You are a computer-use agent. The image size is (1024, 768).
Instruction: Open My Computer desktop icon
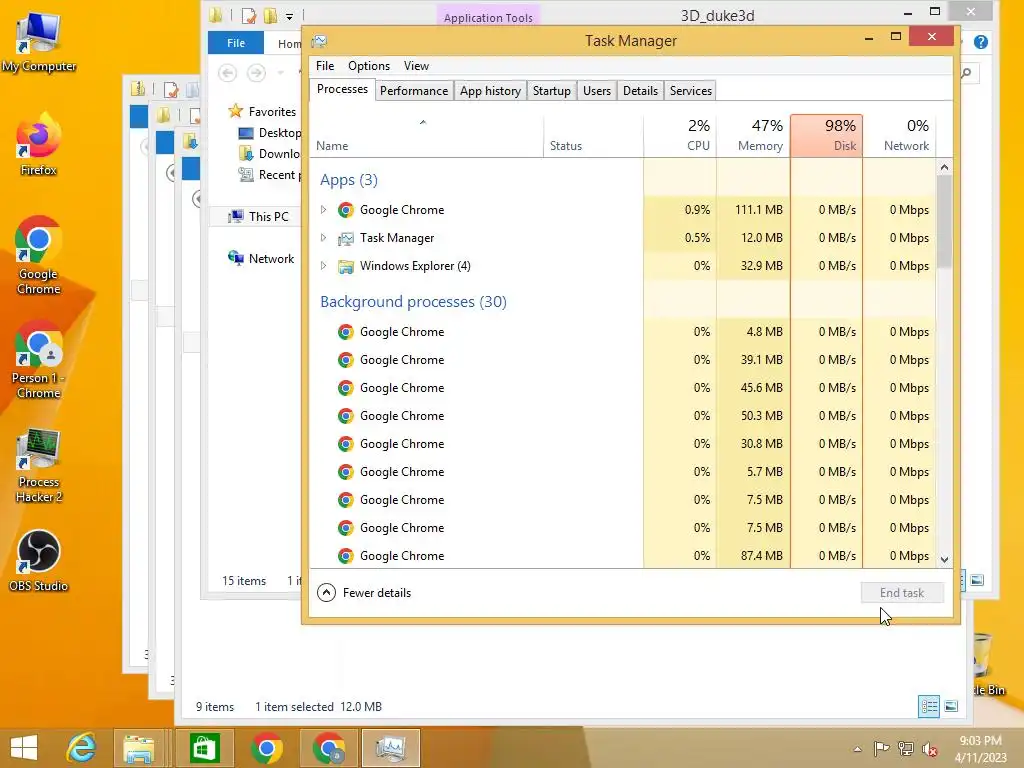pyautogui.click(x=39, y=40)
